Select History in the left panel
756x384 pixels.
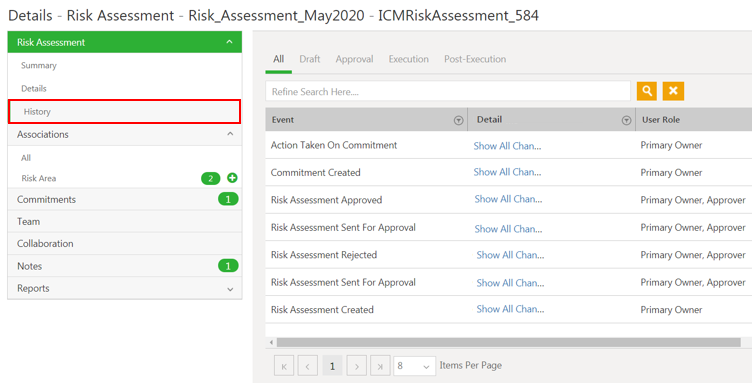tap(124, 111)
